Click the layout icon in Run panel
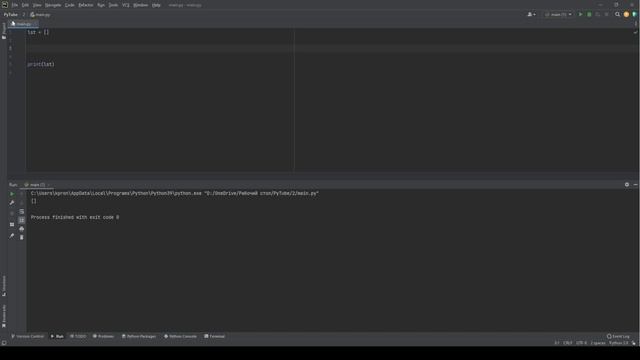 (x=12, y=224)
